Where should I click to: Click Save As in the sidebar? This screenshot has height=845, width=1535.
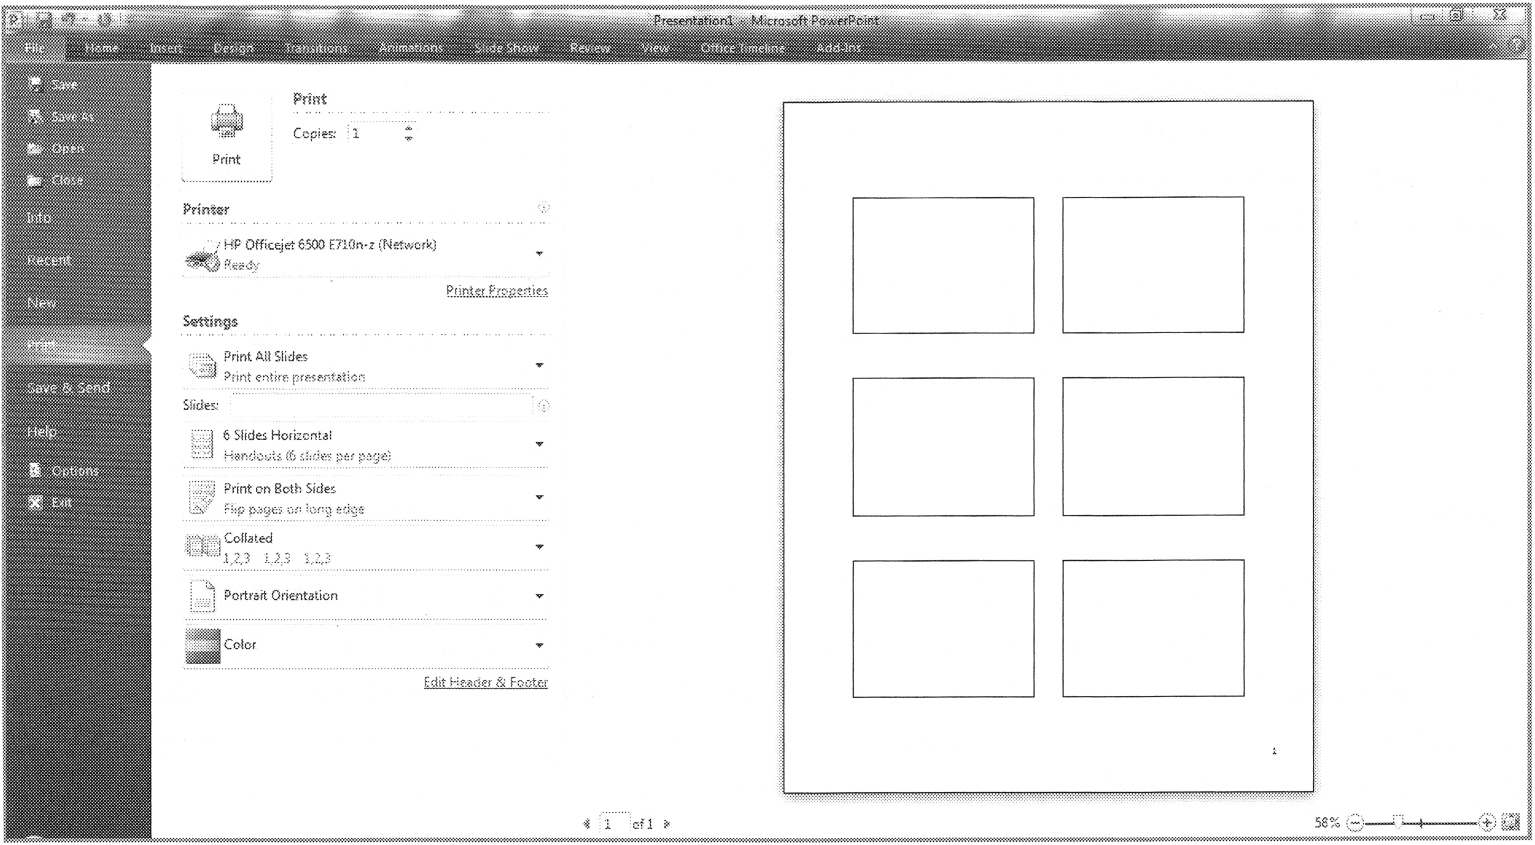[72, 117]
